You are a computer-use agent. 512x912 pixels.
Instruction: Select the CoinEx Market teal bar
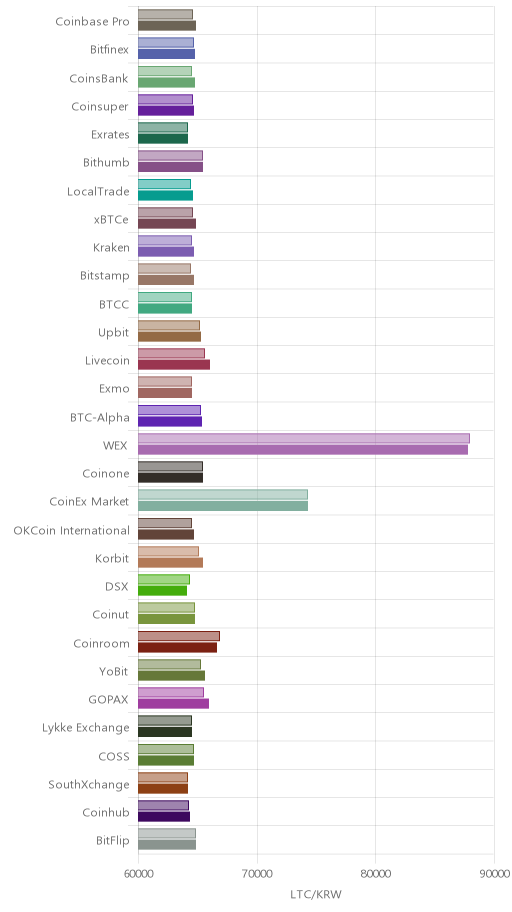click(x=223, y=500)
